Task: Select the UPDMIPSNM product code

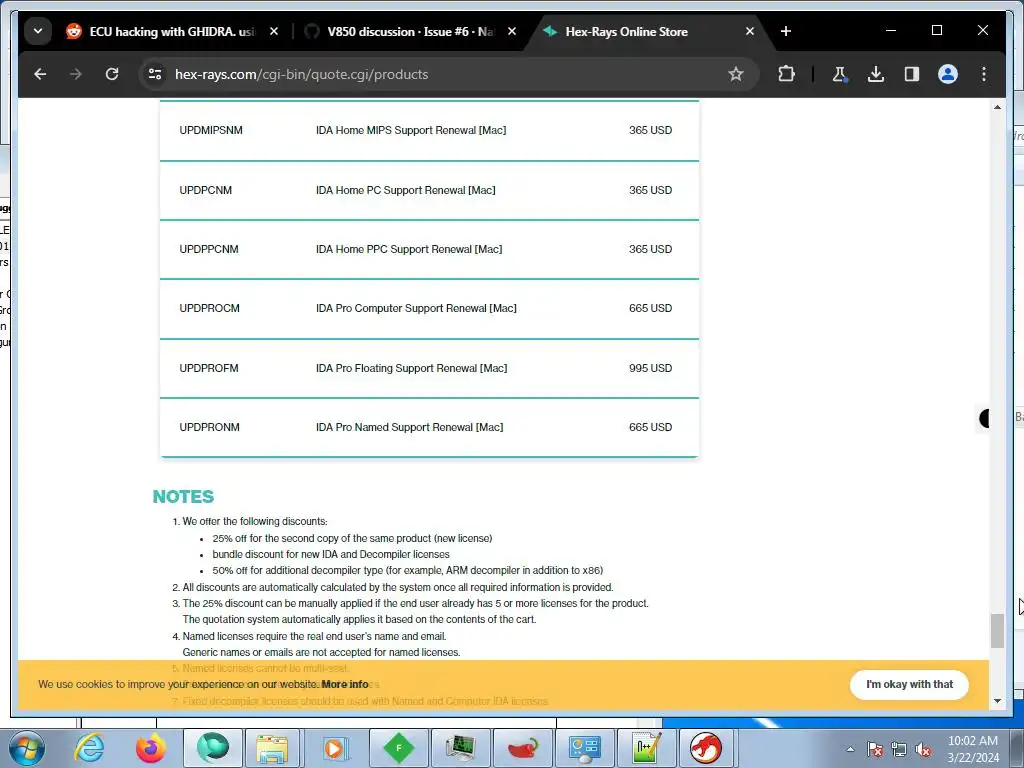Action: click(x=211, y=130)
